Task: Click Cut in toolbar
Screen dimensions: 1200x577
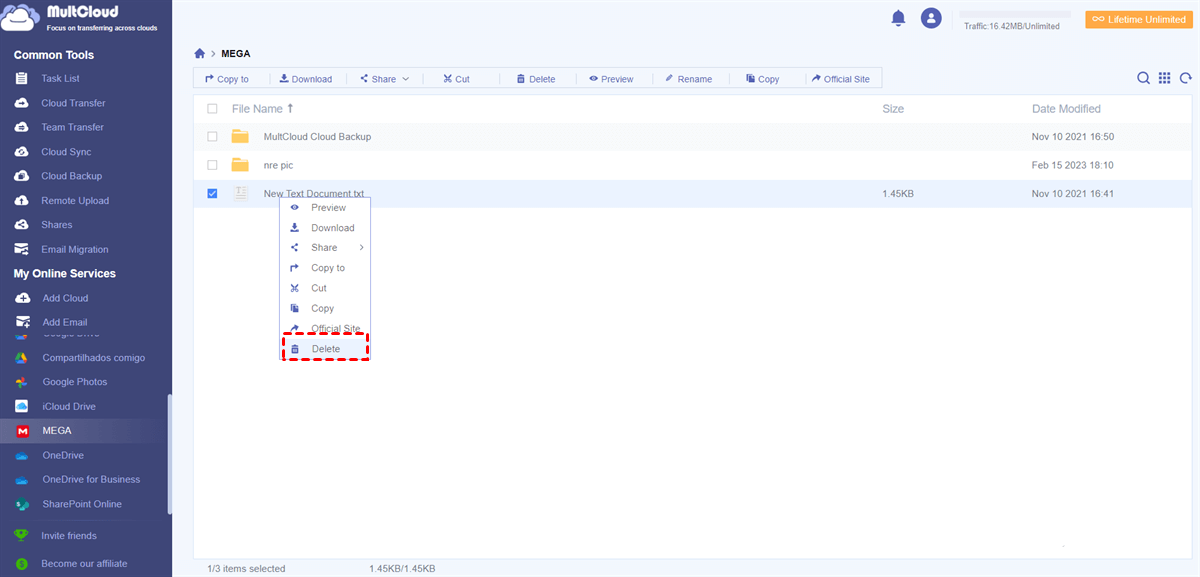Action: [456, 79]
